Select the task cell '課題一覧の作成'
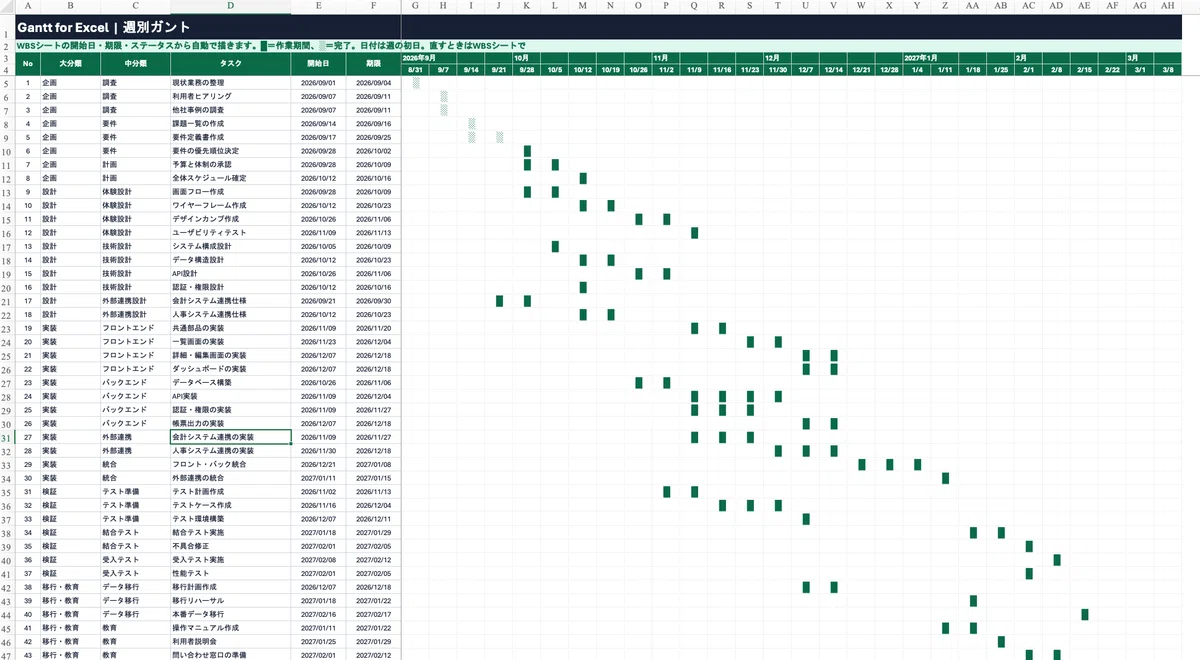The image size is (1200, 660). [231, 123]
